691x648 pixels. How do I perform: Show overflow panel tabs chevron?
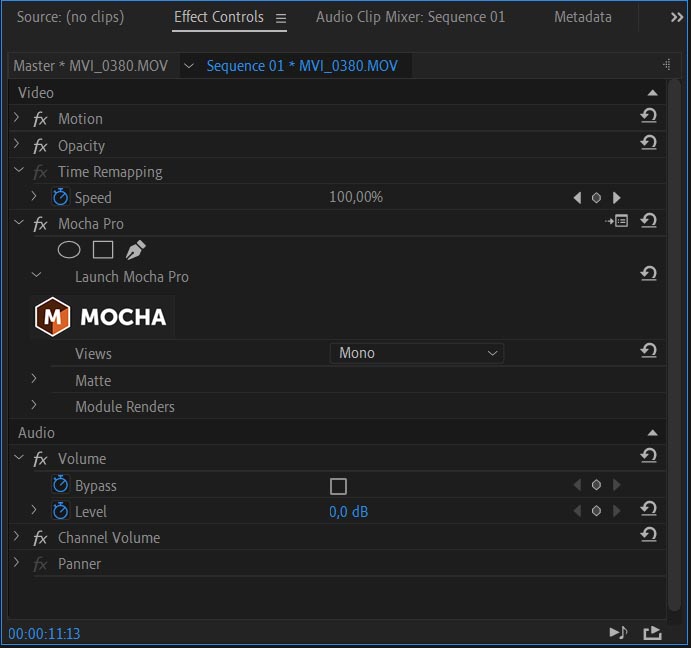click(x=676, y=18)
